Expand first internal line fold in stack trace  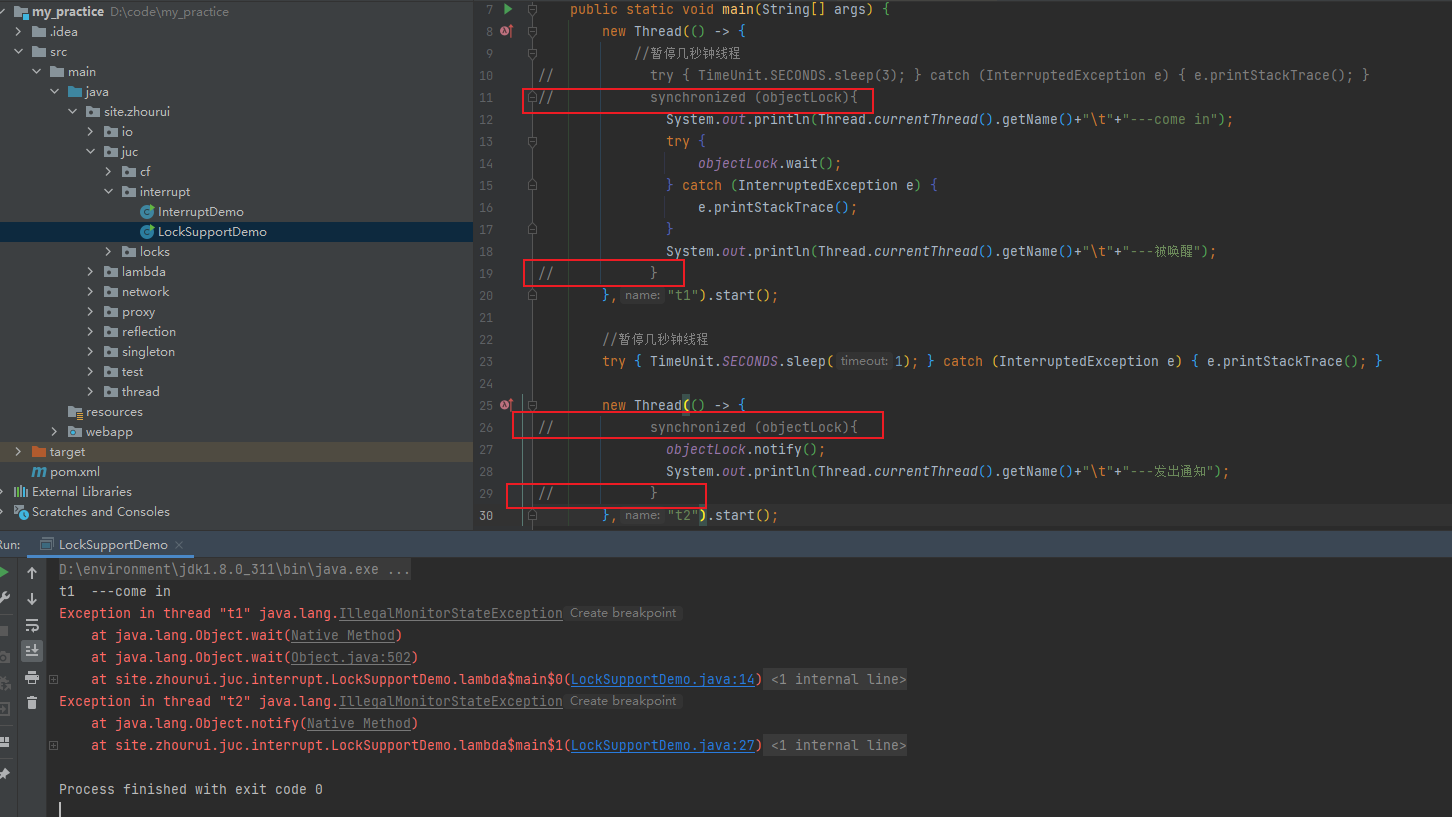52,680
